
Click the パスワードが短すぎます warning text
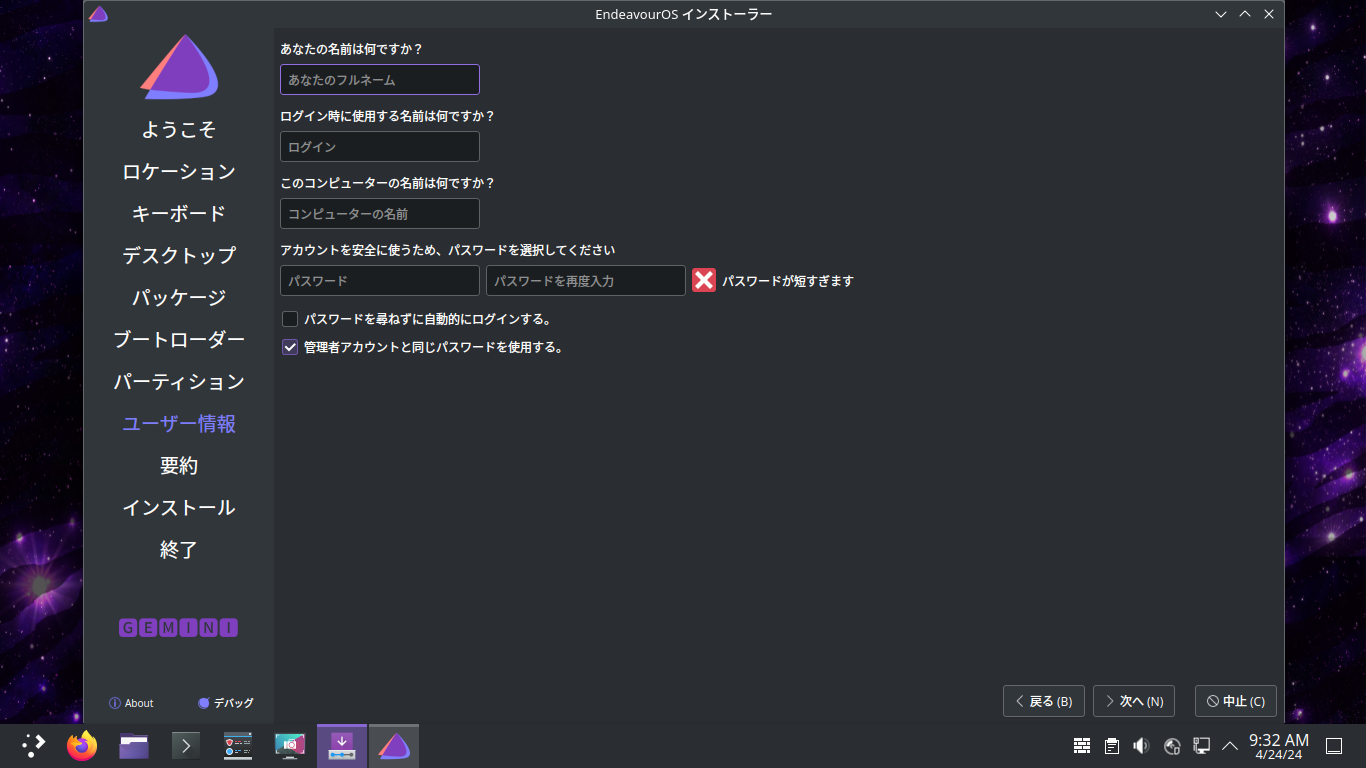pyautogui.click(x=788, y=281)
